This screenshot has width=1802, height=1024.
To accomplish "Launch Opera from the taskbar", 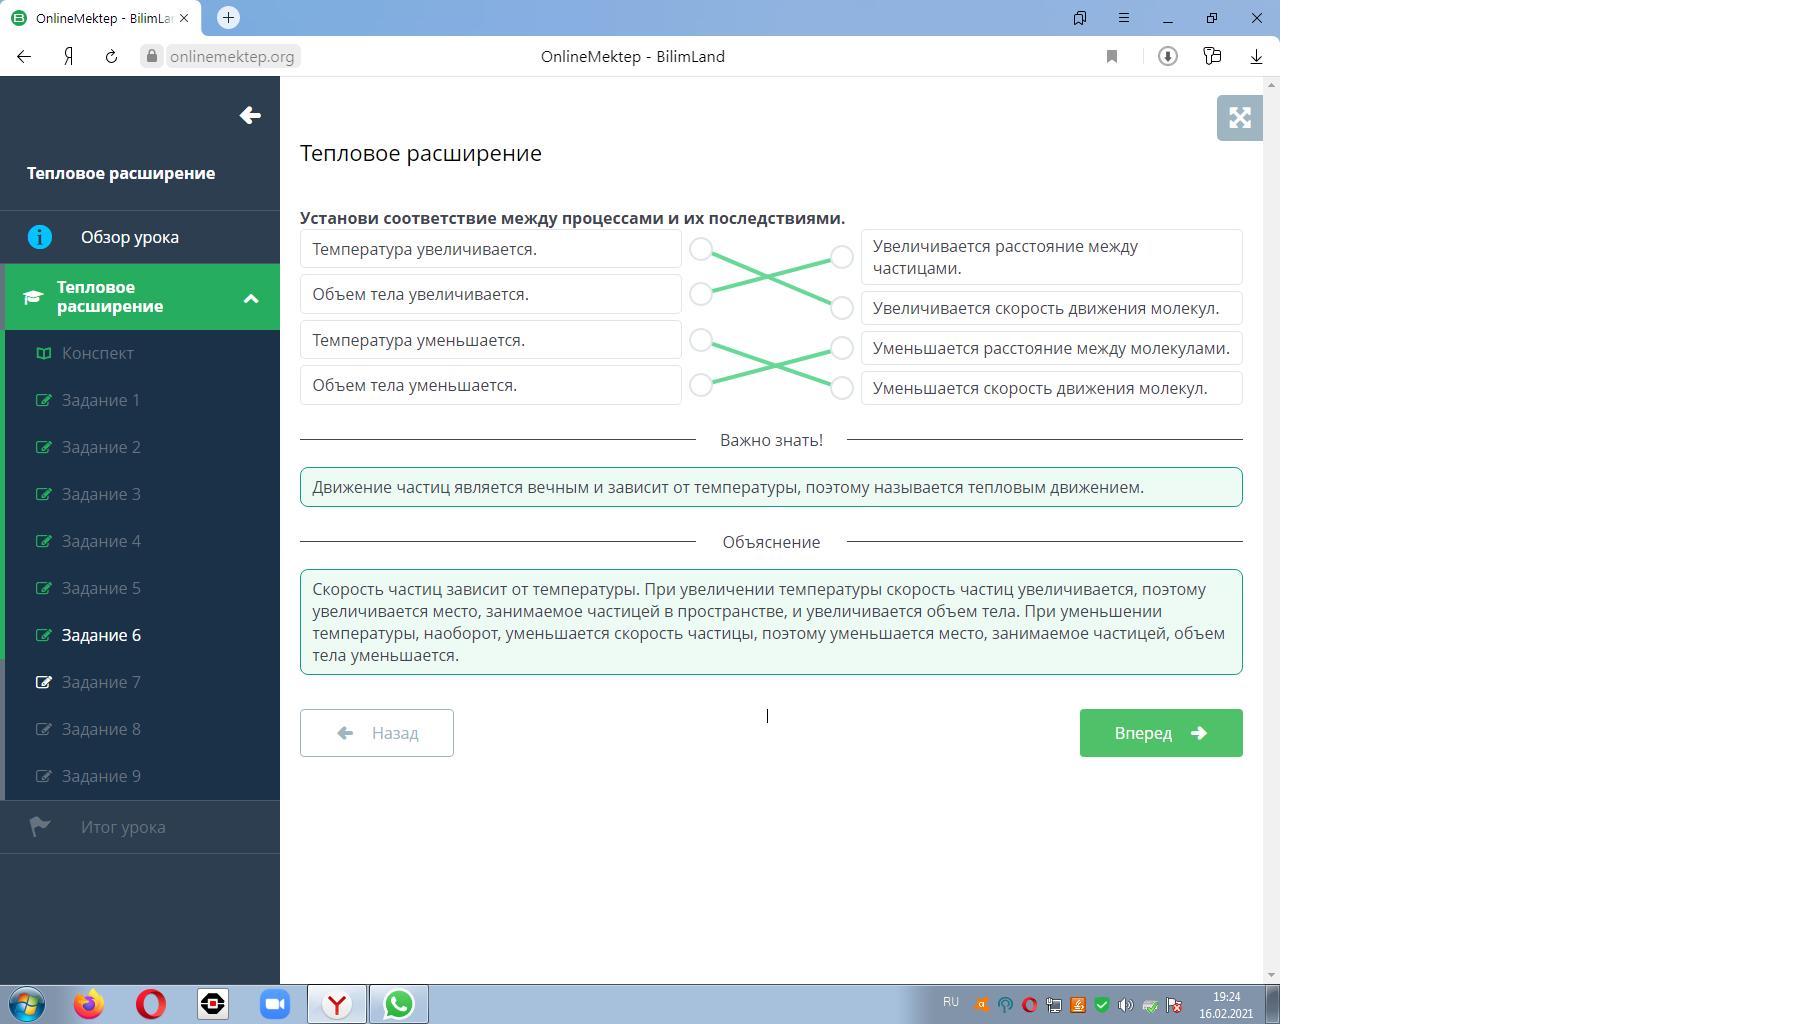I will [x=151, y=1004].
